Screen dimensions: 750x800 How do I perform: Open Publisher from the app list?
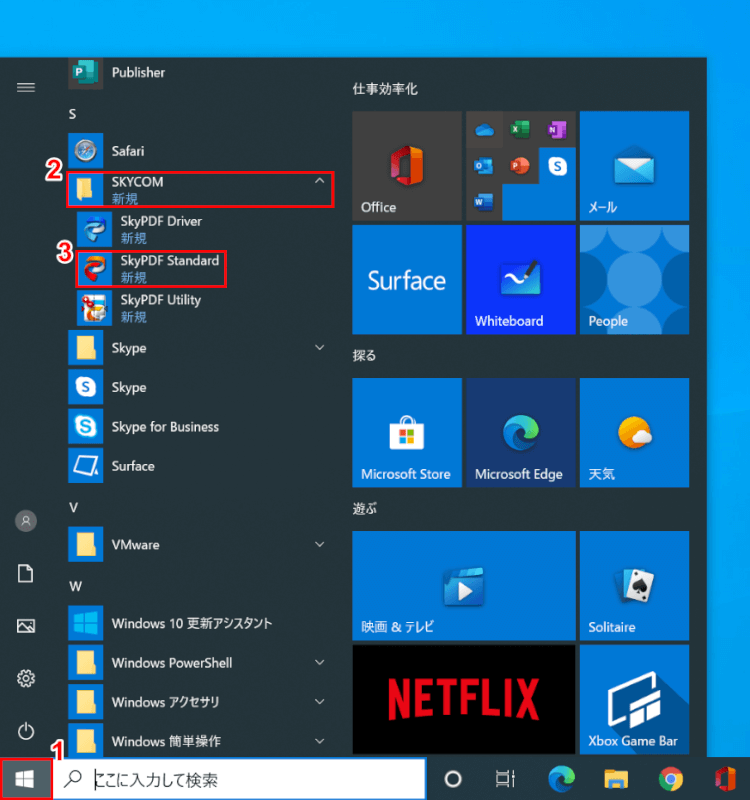tap(199, 72)
